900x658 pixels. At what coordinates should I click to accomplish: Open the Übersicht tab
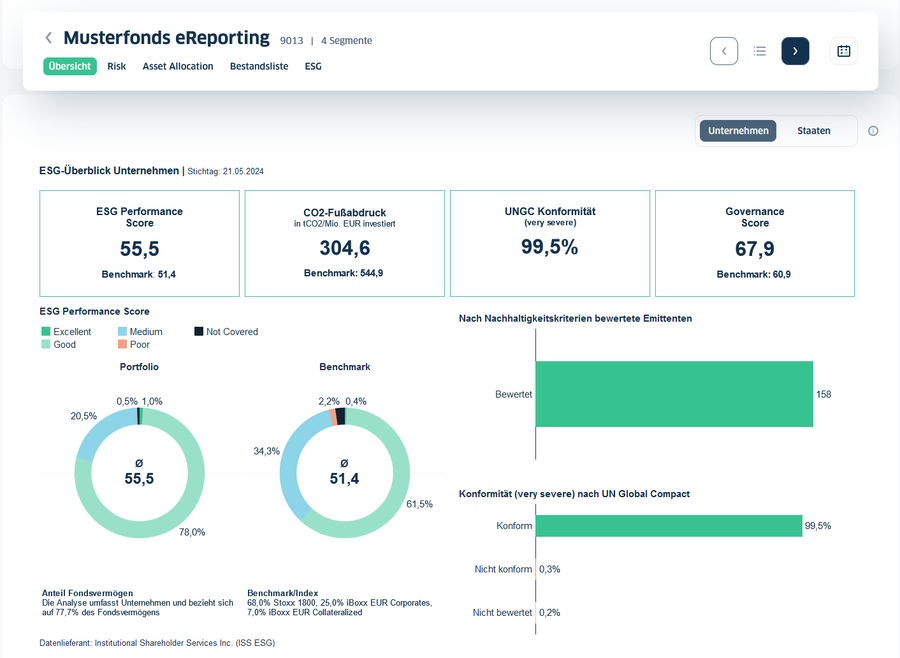pyautogui.click(x=70, y=67)
